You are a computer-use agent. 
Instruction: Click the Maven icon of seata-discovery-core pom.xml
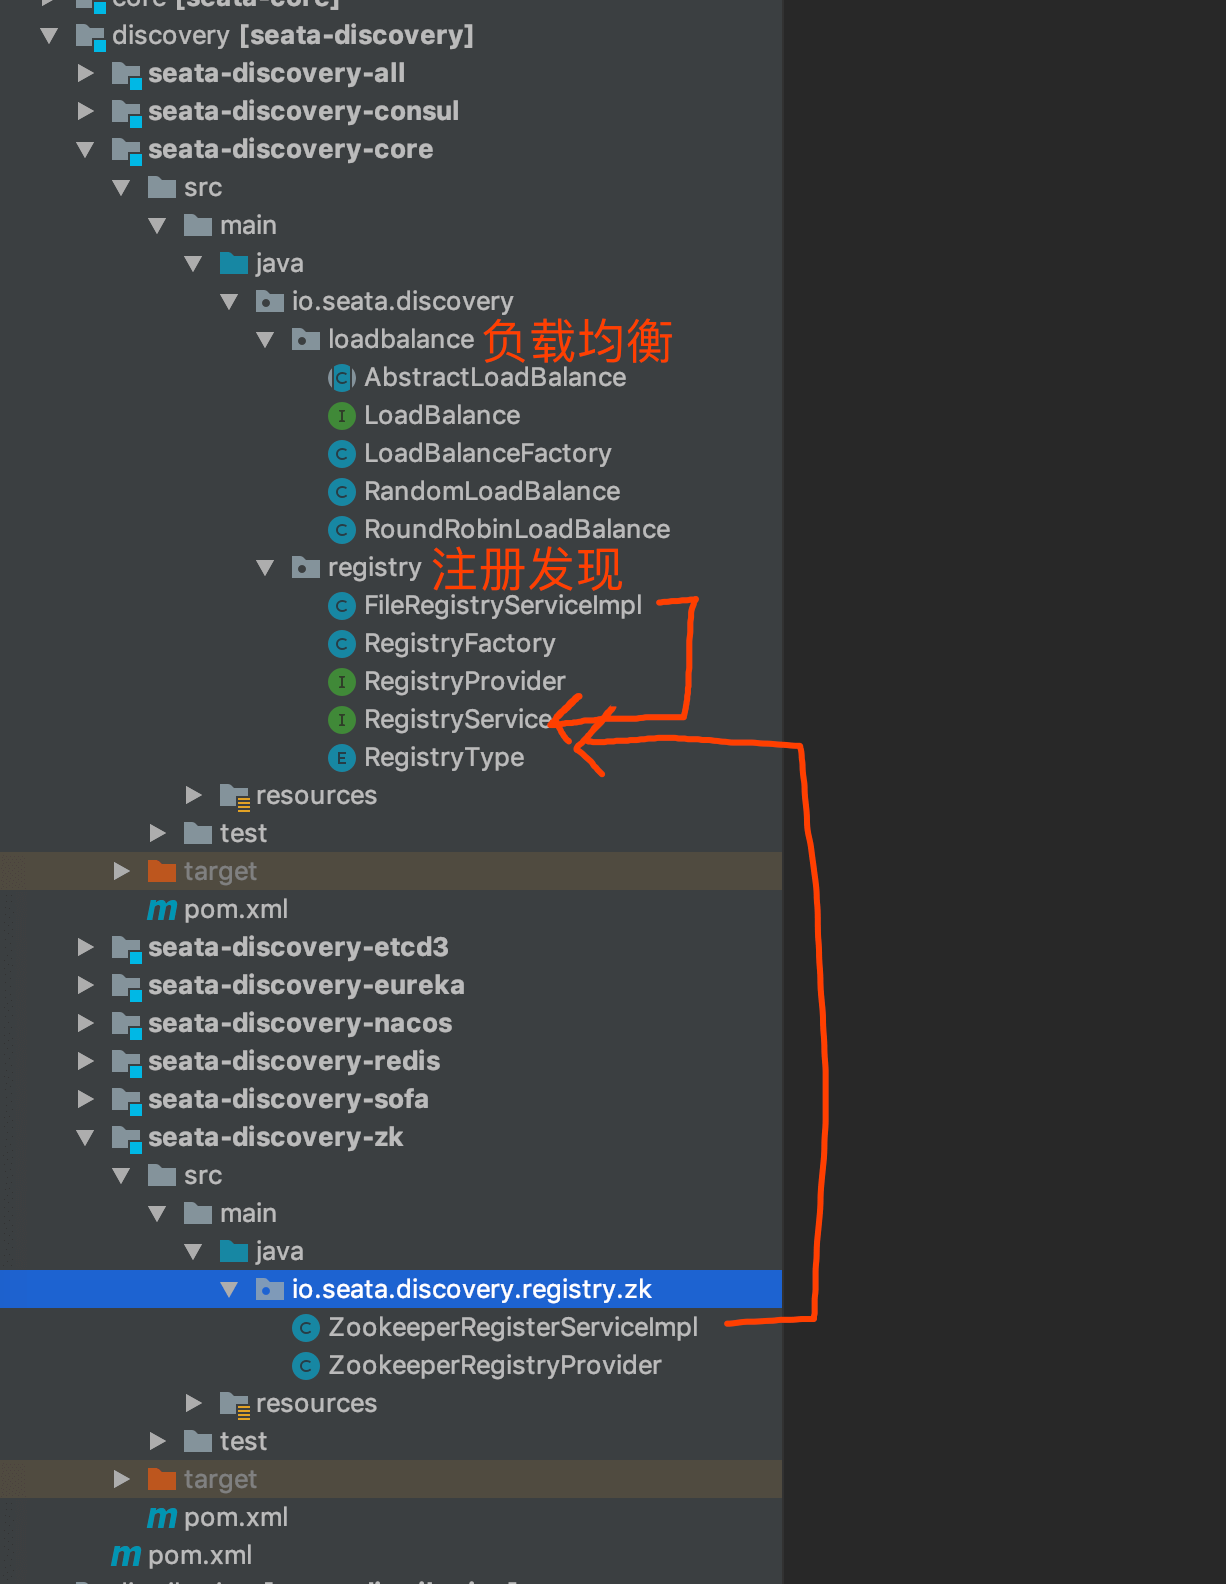tap(161, 910)
